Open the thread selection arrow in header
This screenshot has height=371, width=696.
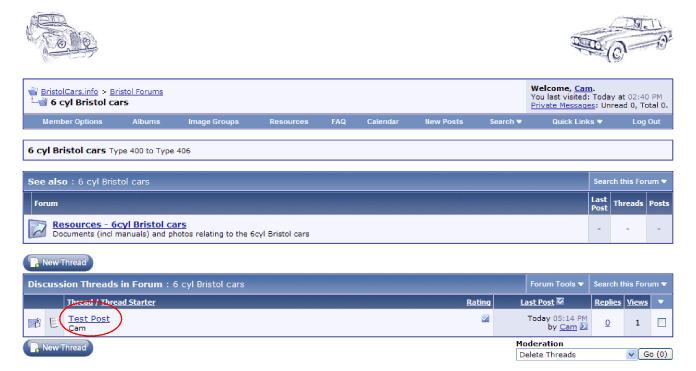tap(660, 302)
